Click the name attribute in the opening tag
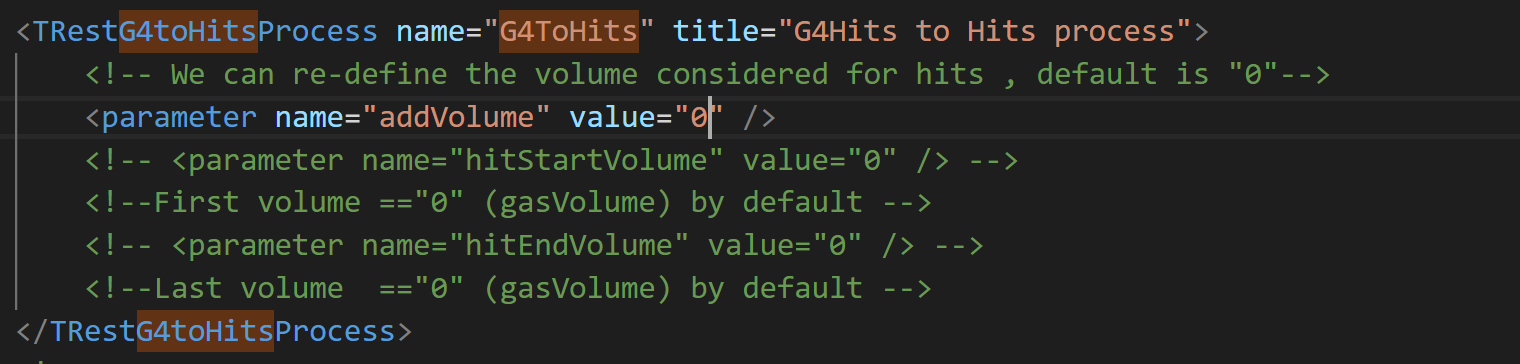This screenshot has width=1520, height=364. pyautogui.click(x=430, y=31)
